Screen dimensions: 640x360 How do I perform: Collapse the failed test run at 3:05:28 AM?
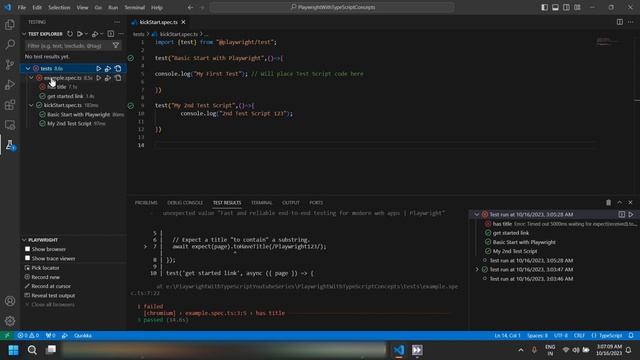pos(476,214)
